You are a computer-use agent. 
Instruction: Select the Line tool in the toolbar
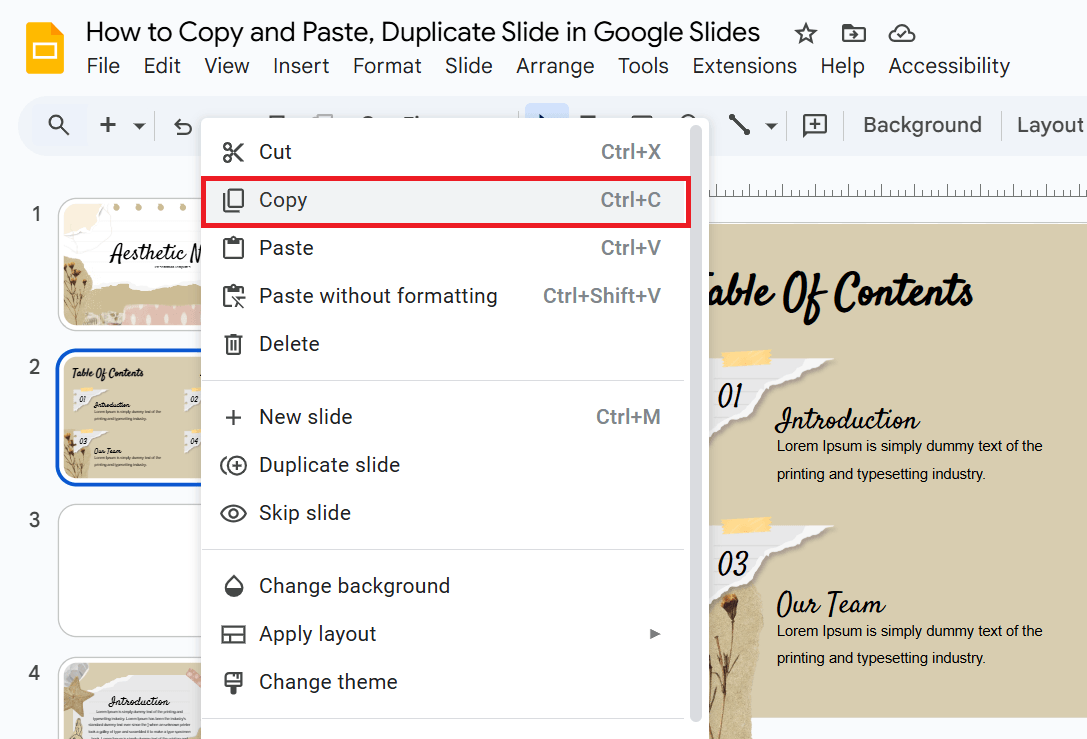(737, 124)
